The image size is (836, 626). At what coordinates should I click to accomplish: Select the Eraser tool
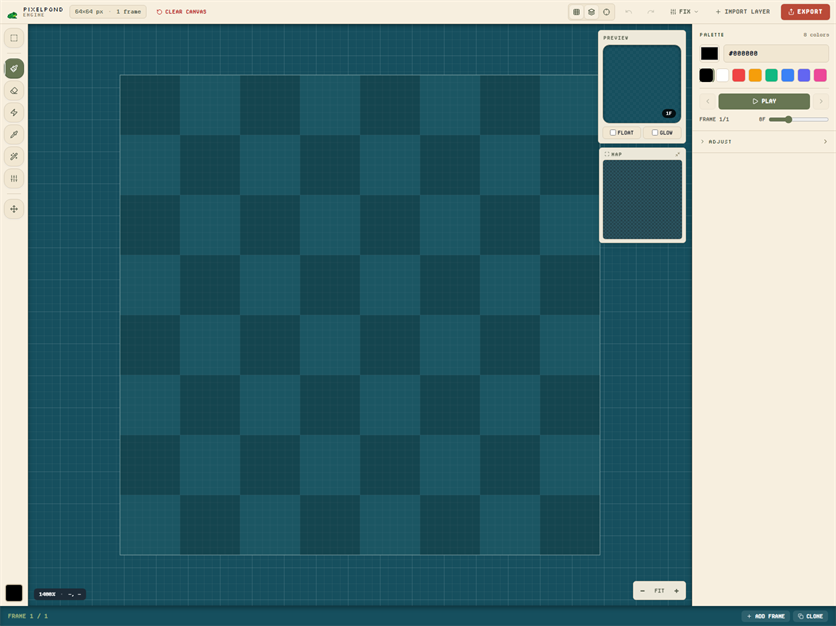14,91
